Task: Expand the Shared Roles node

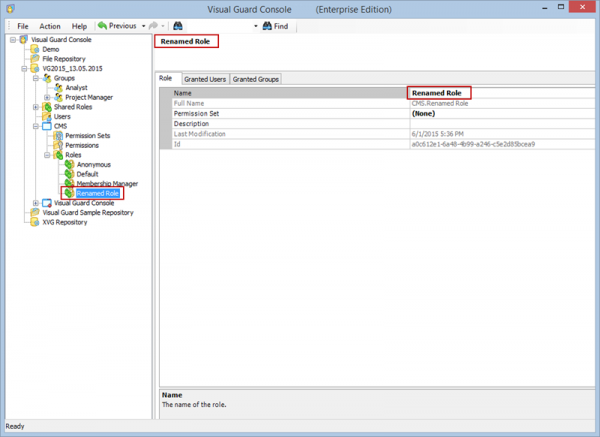Action: point(36,107)
